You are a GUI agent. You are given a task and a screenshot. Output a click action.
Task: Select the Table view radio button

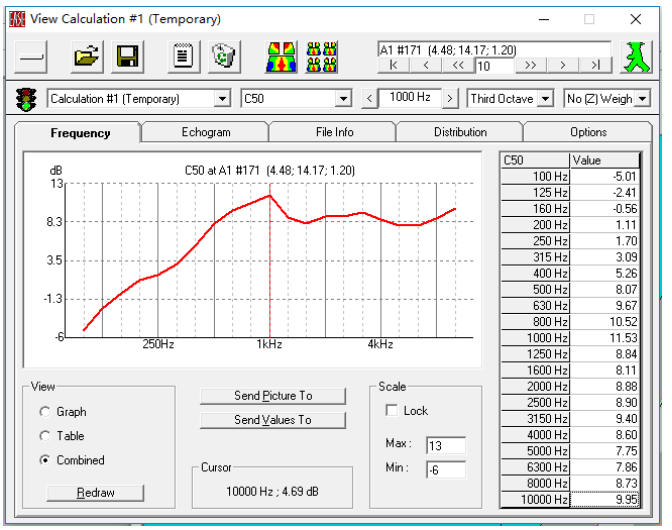click(45, 436)
